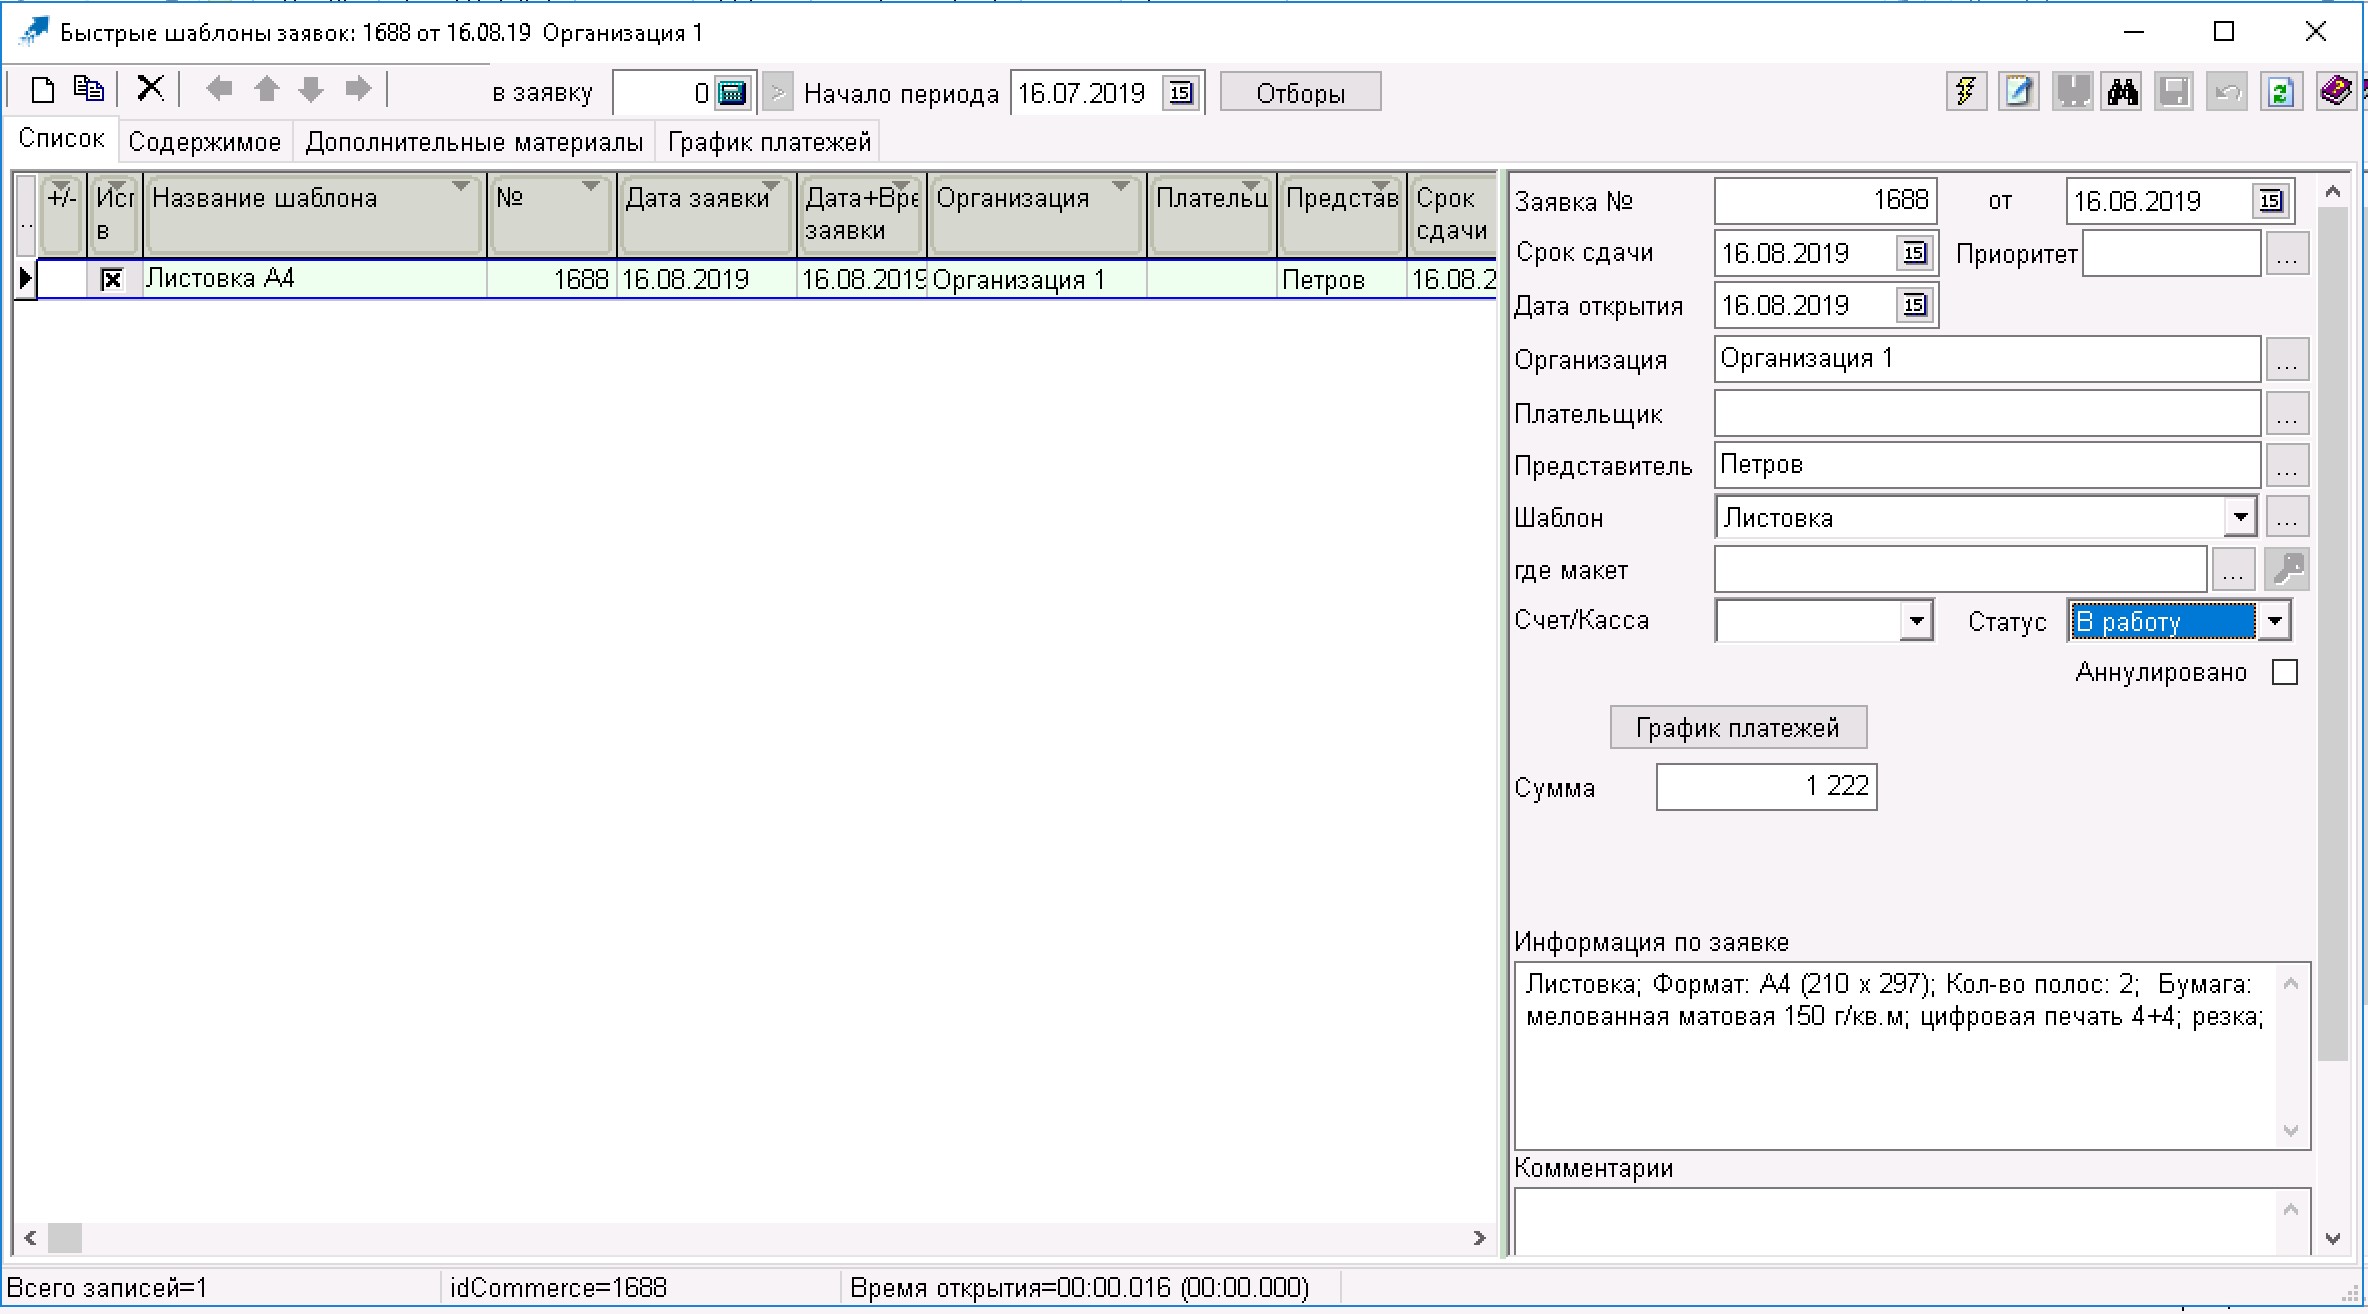Click the right panel vertical scrollbar thumb
Viewport: 2368px width, 1314px height.
pos(2332,635)
